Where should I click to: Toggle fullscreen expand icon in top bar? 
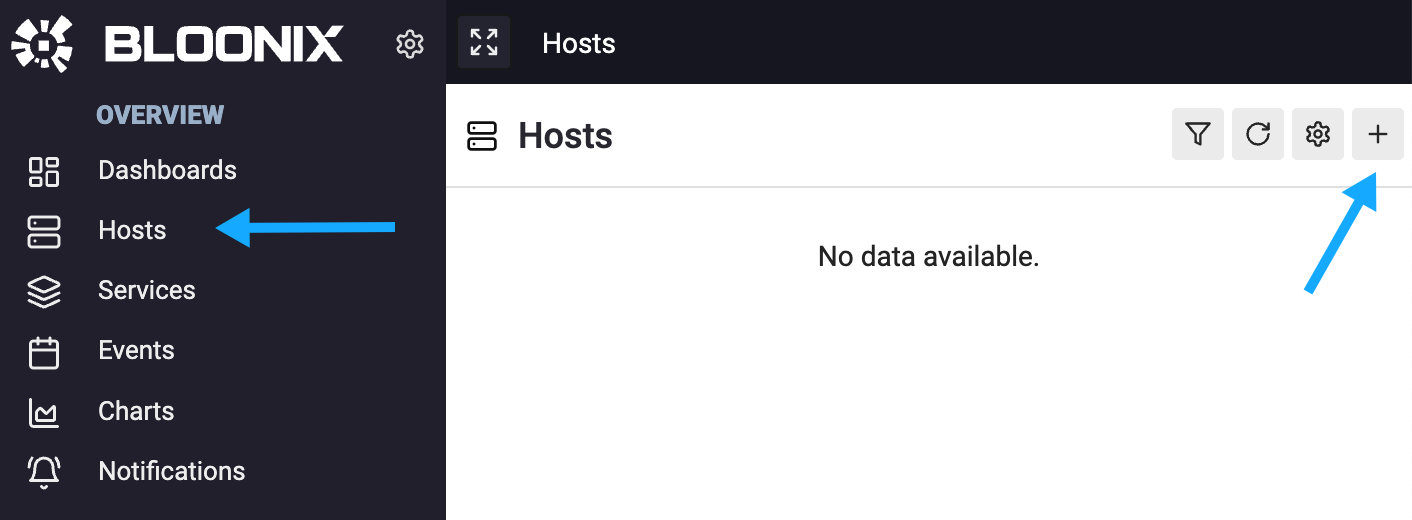(x=484, y=42)
